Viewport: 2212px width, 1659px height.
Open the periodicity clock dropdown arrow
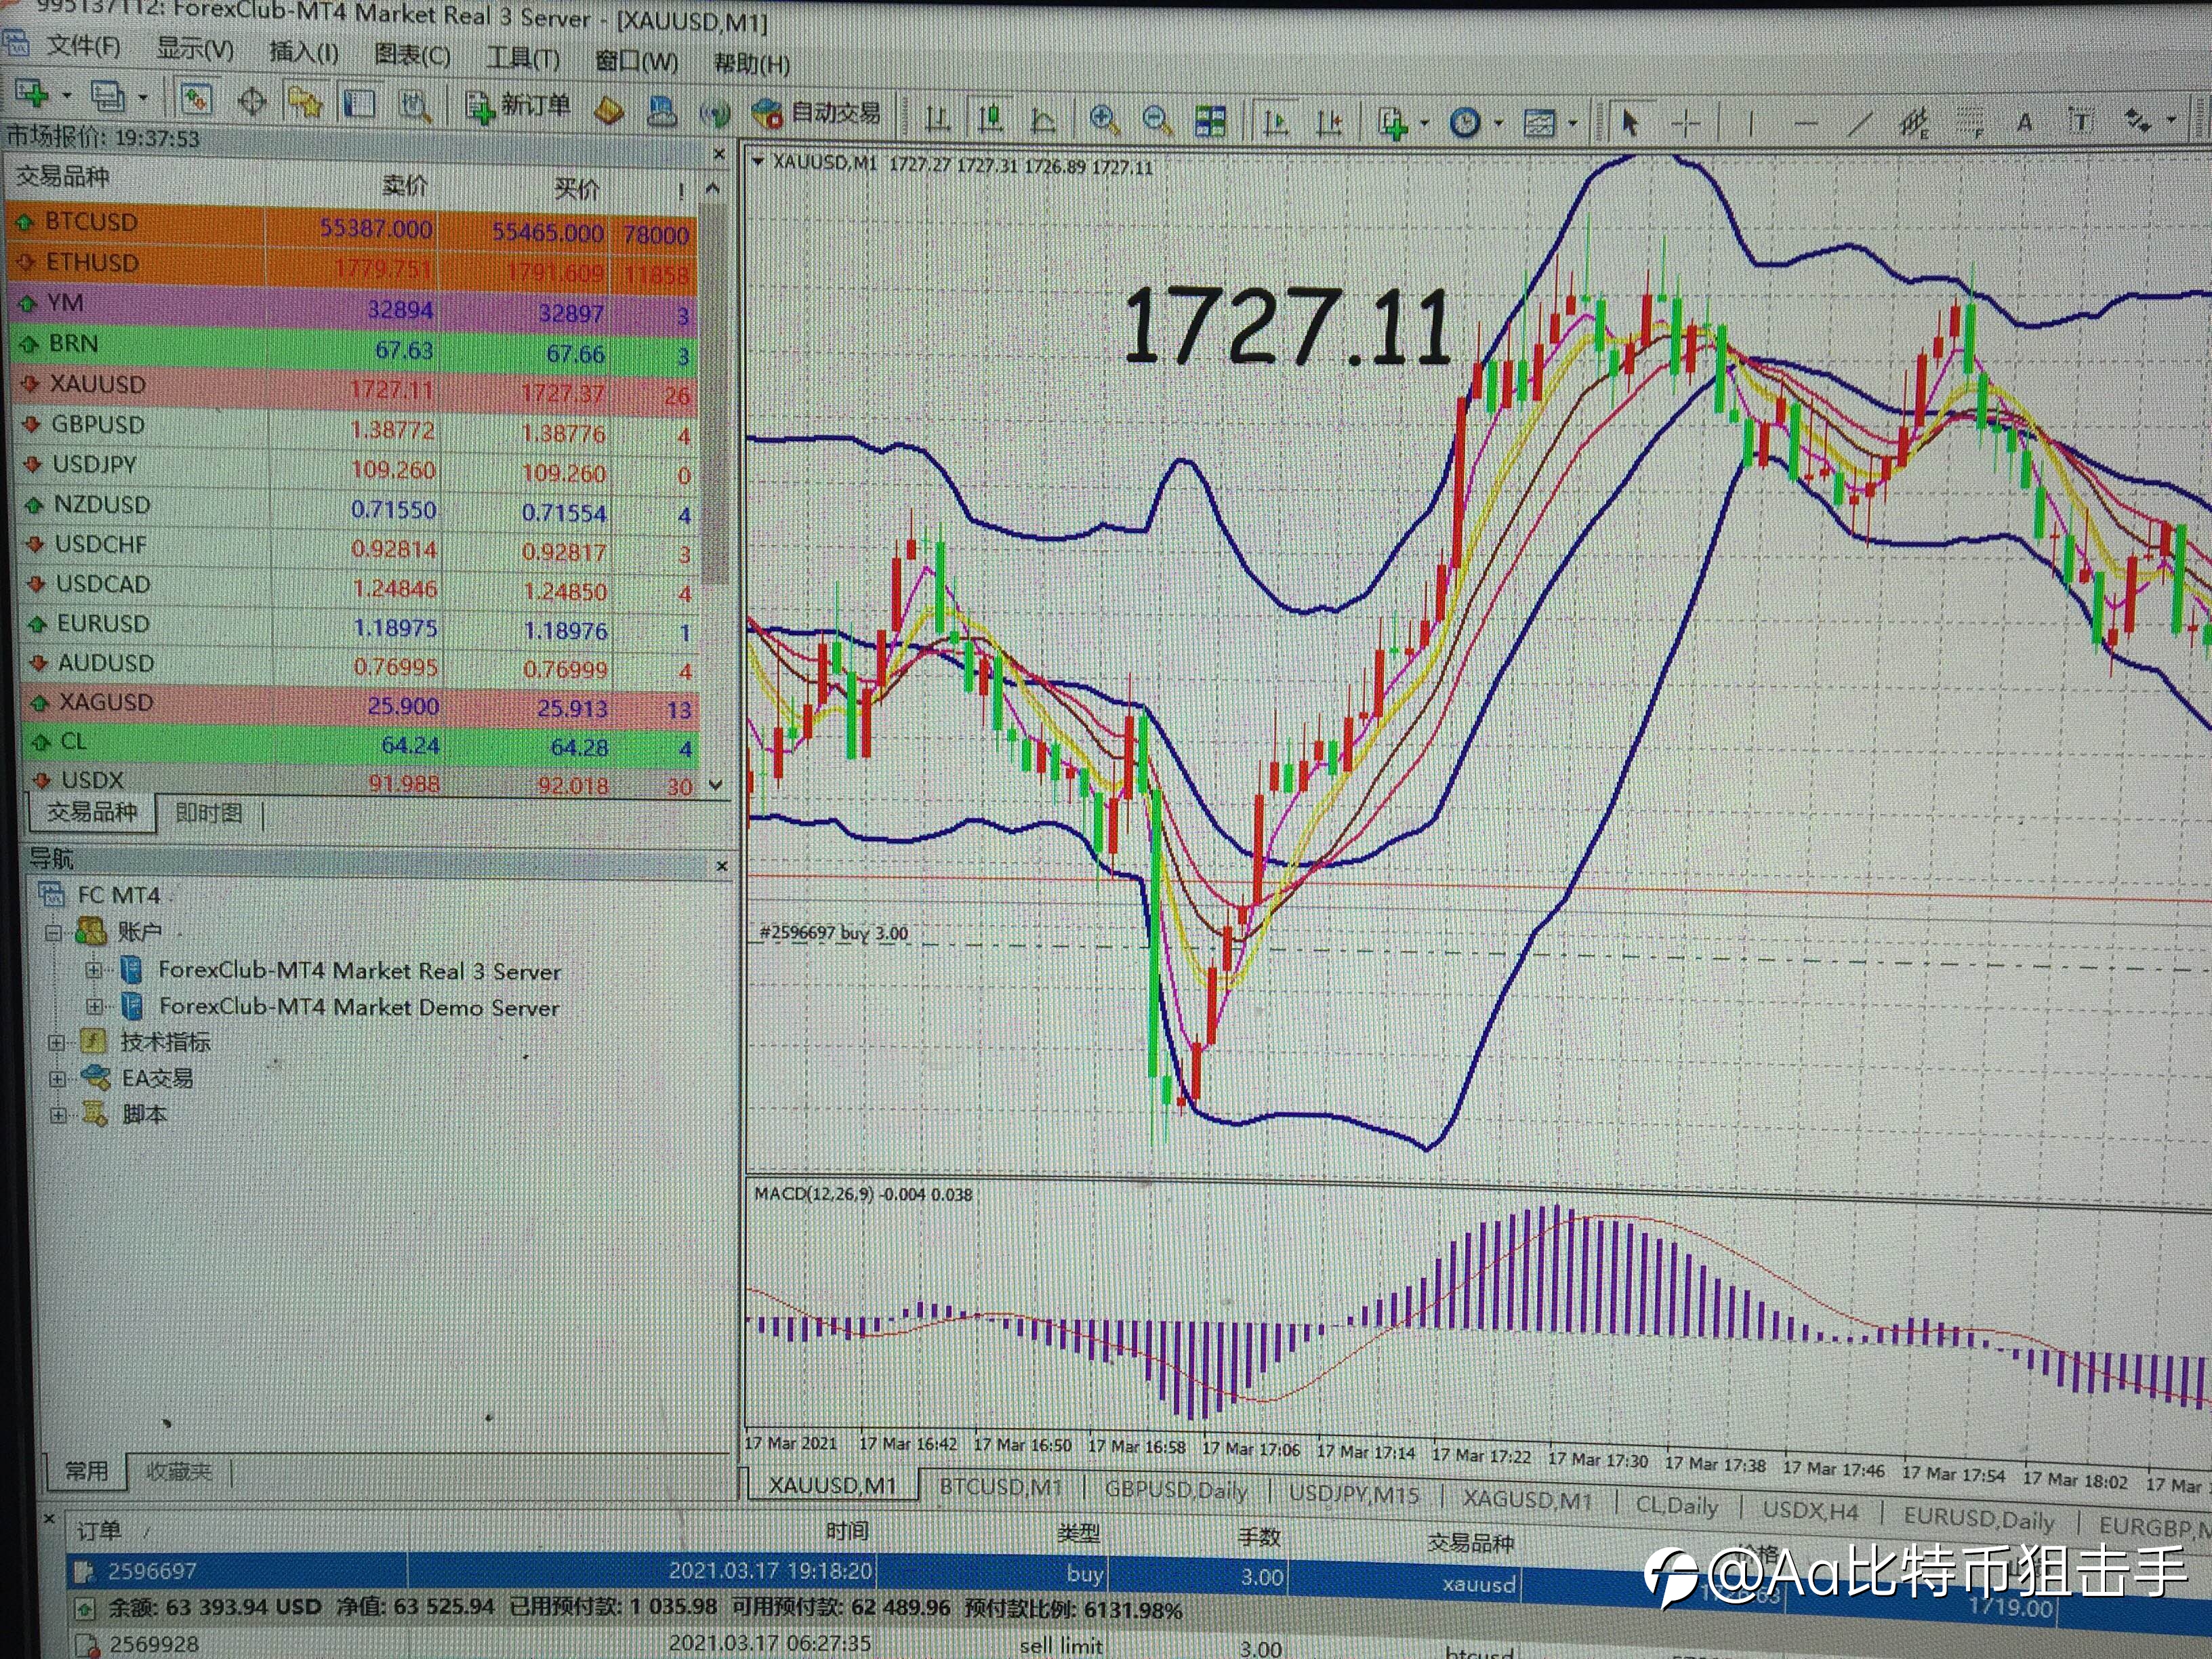click(1498, 124)
